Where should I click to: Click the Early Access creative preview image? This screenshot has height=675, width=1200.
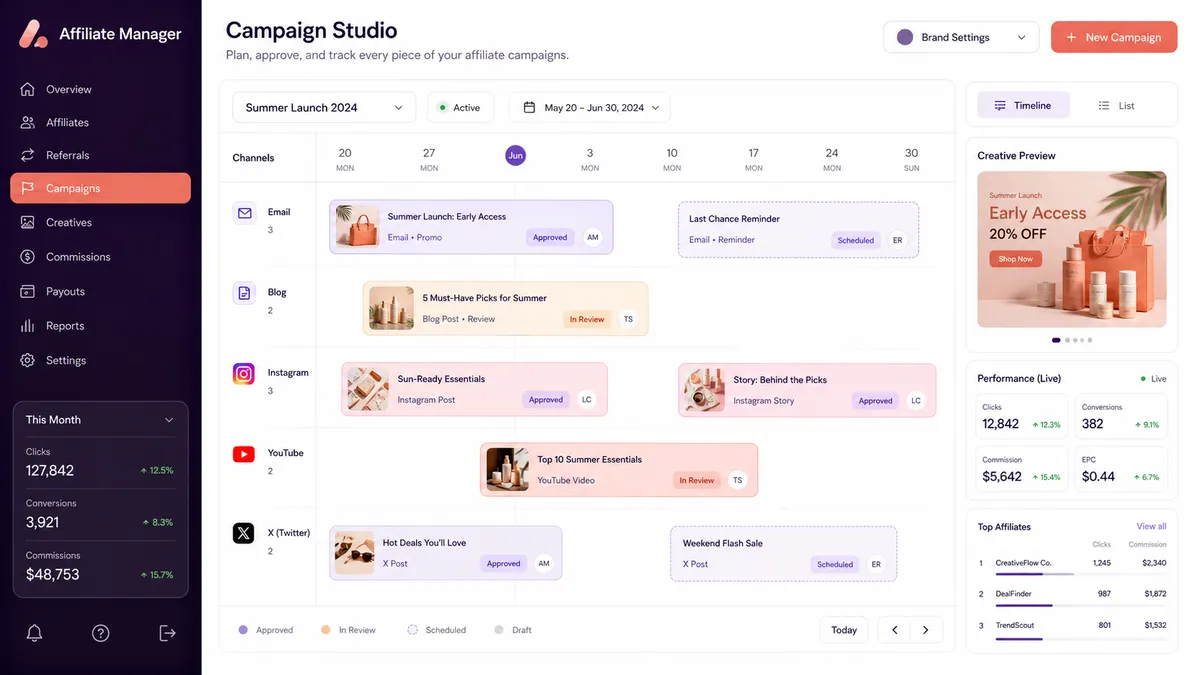pos(1072,249)
